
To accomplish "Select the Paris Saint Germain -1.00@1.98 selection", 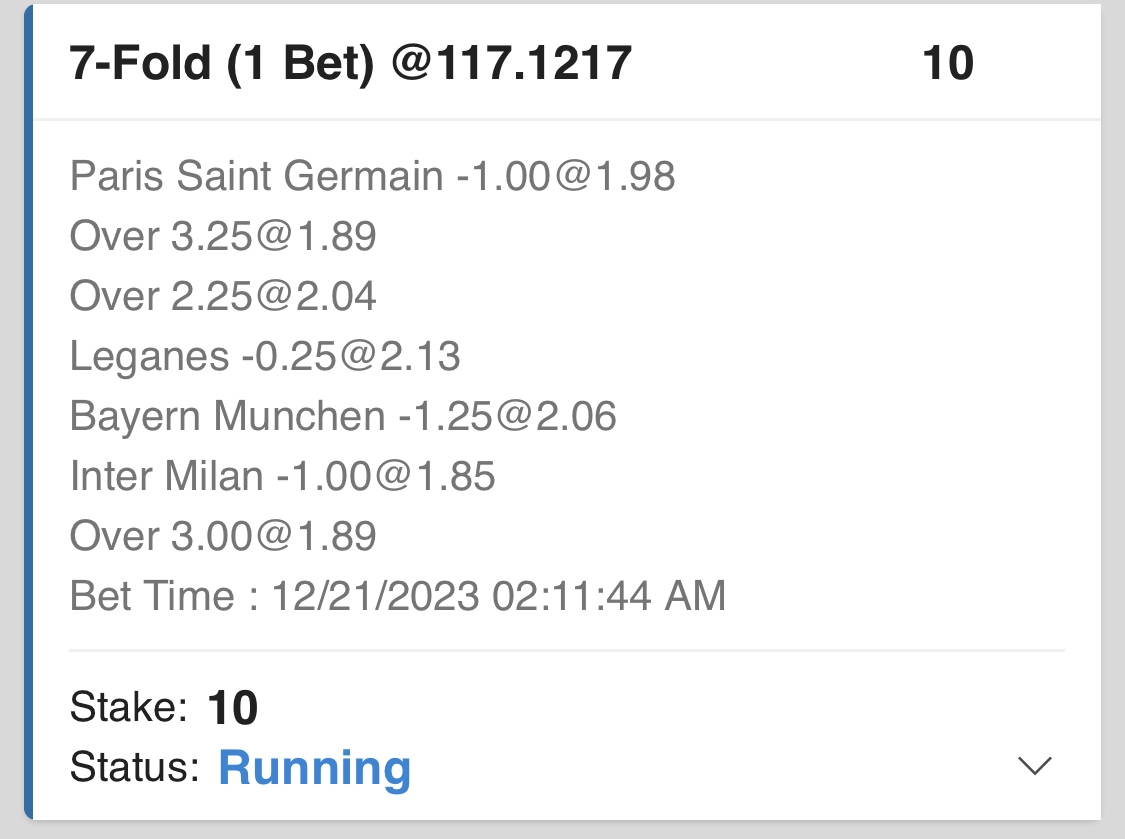I will point(372,177).
